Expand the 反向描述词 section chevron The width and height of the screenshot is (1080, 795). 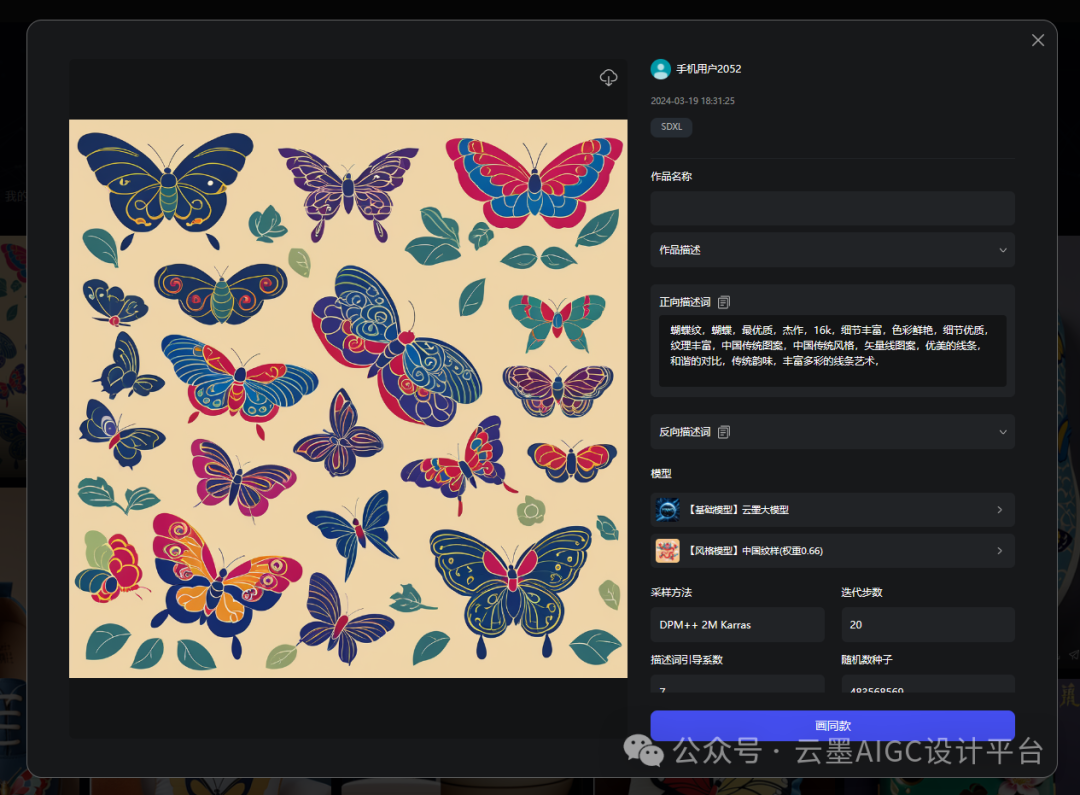coord(1003,432)
